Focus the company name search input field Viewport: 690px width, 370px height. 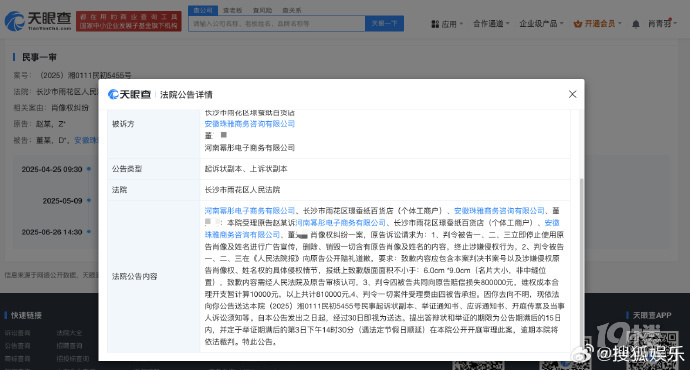tap(277, 23)
